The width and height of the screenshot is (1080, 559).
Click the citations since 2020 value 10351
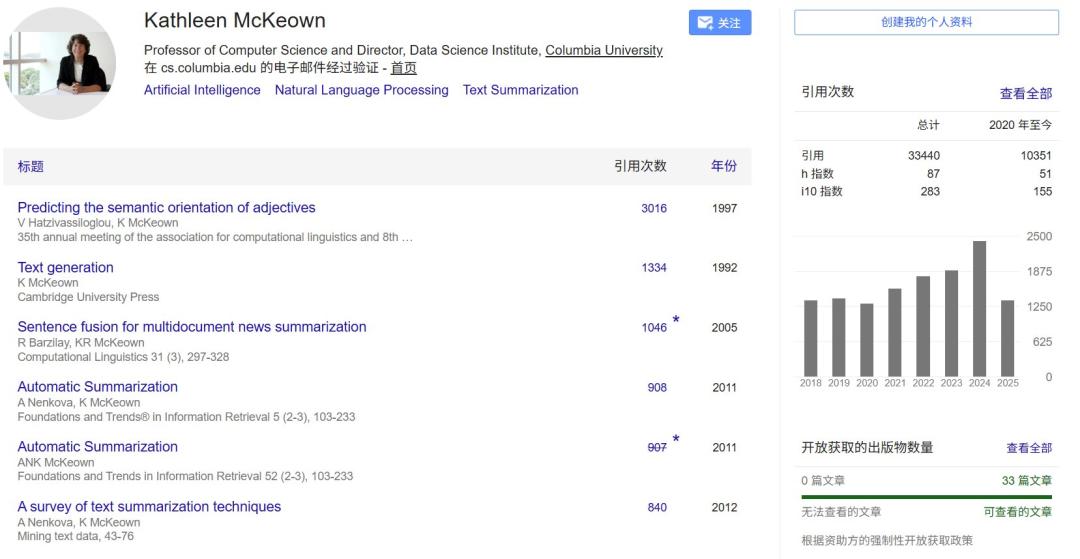coord(1036,156)
